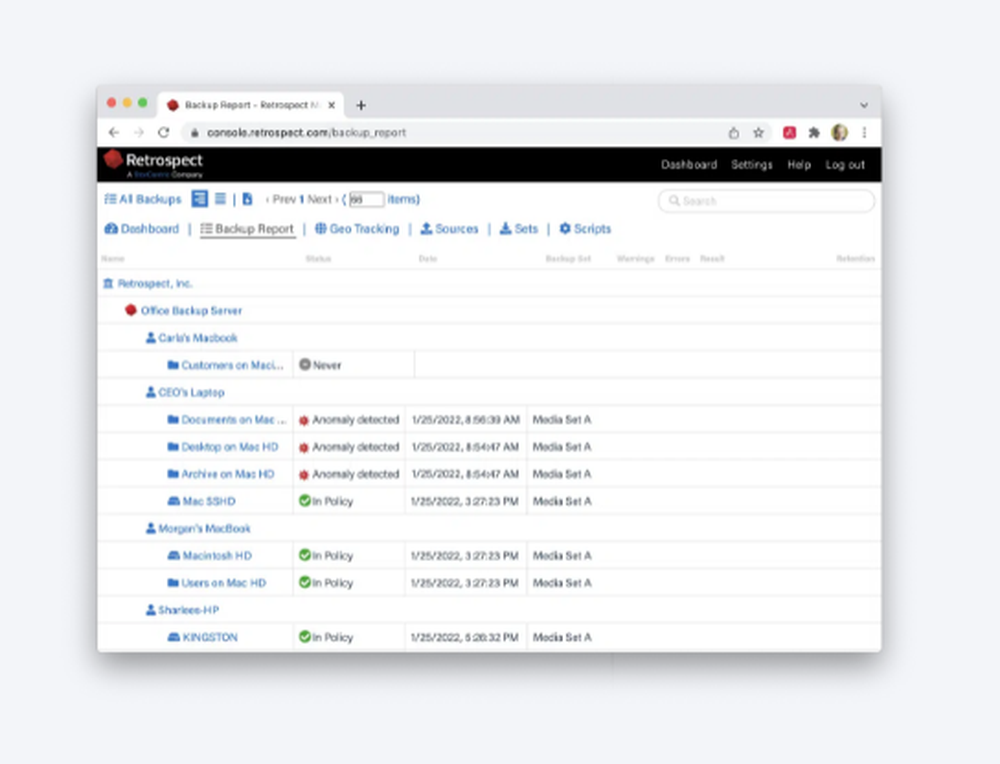Switch to the flat list view icon

(221, 199)
